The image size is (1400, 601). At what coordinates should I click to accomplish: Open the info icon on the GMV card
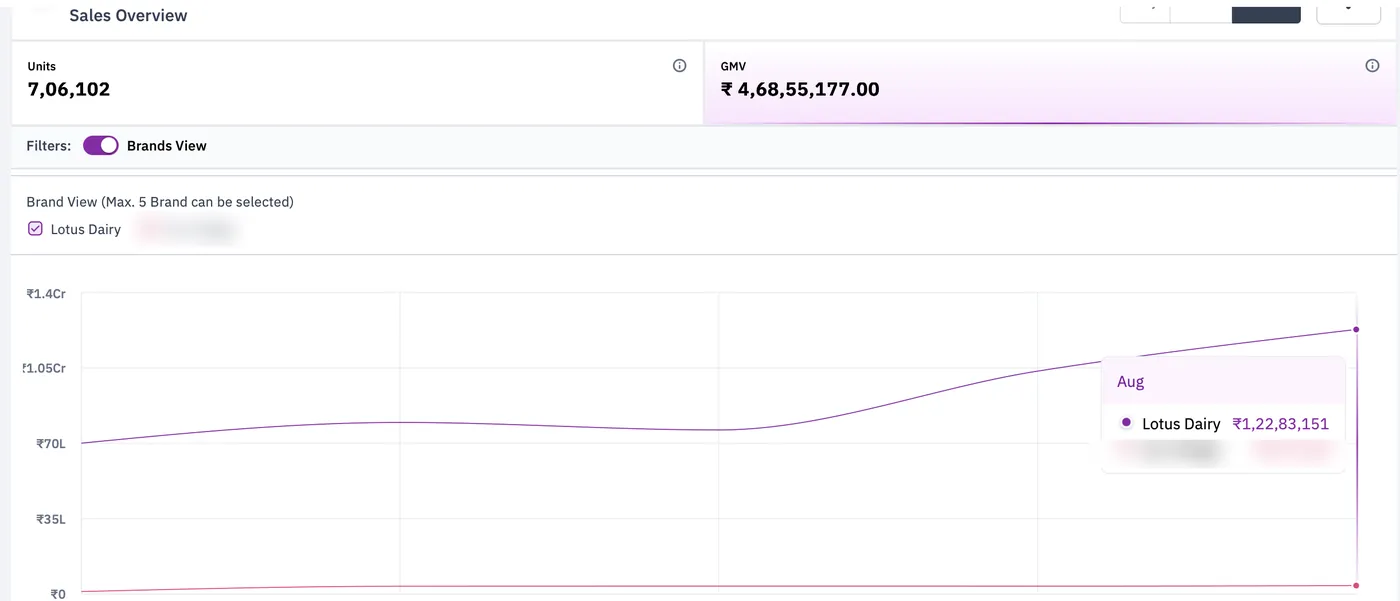[x=1372, y=66]
